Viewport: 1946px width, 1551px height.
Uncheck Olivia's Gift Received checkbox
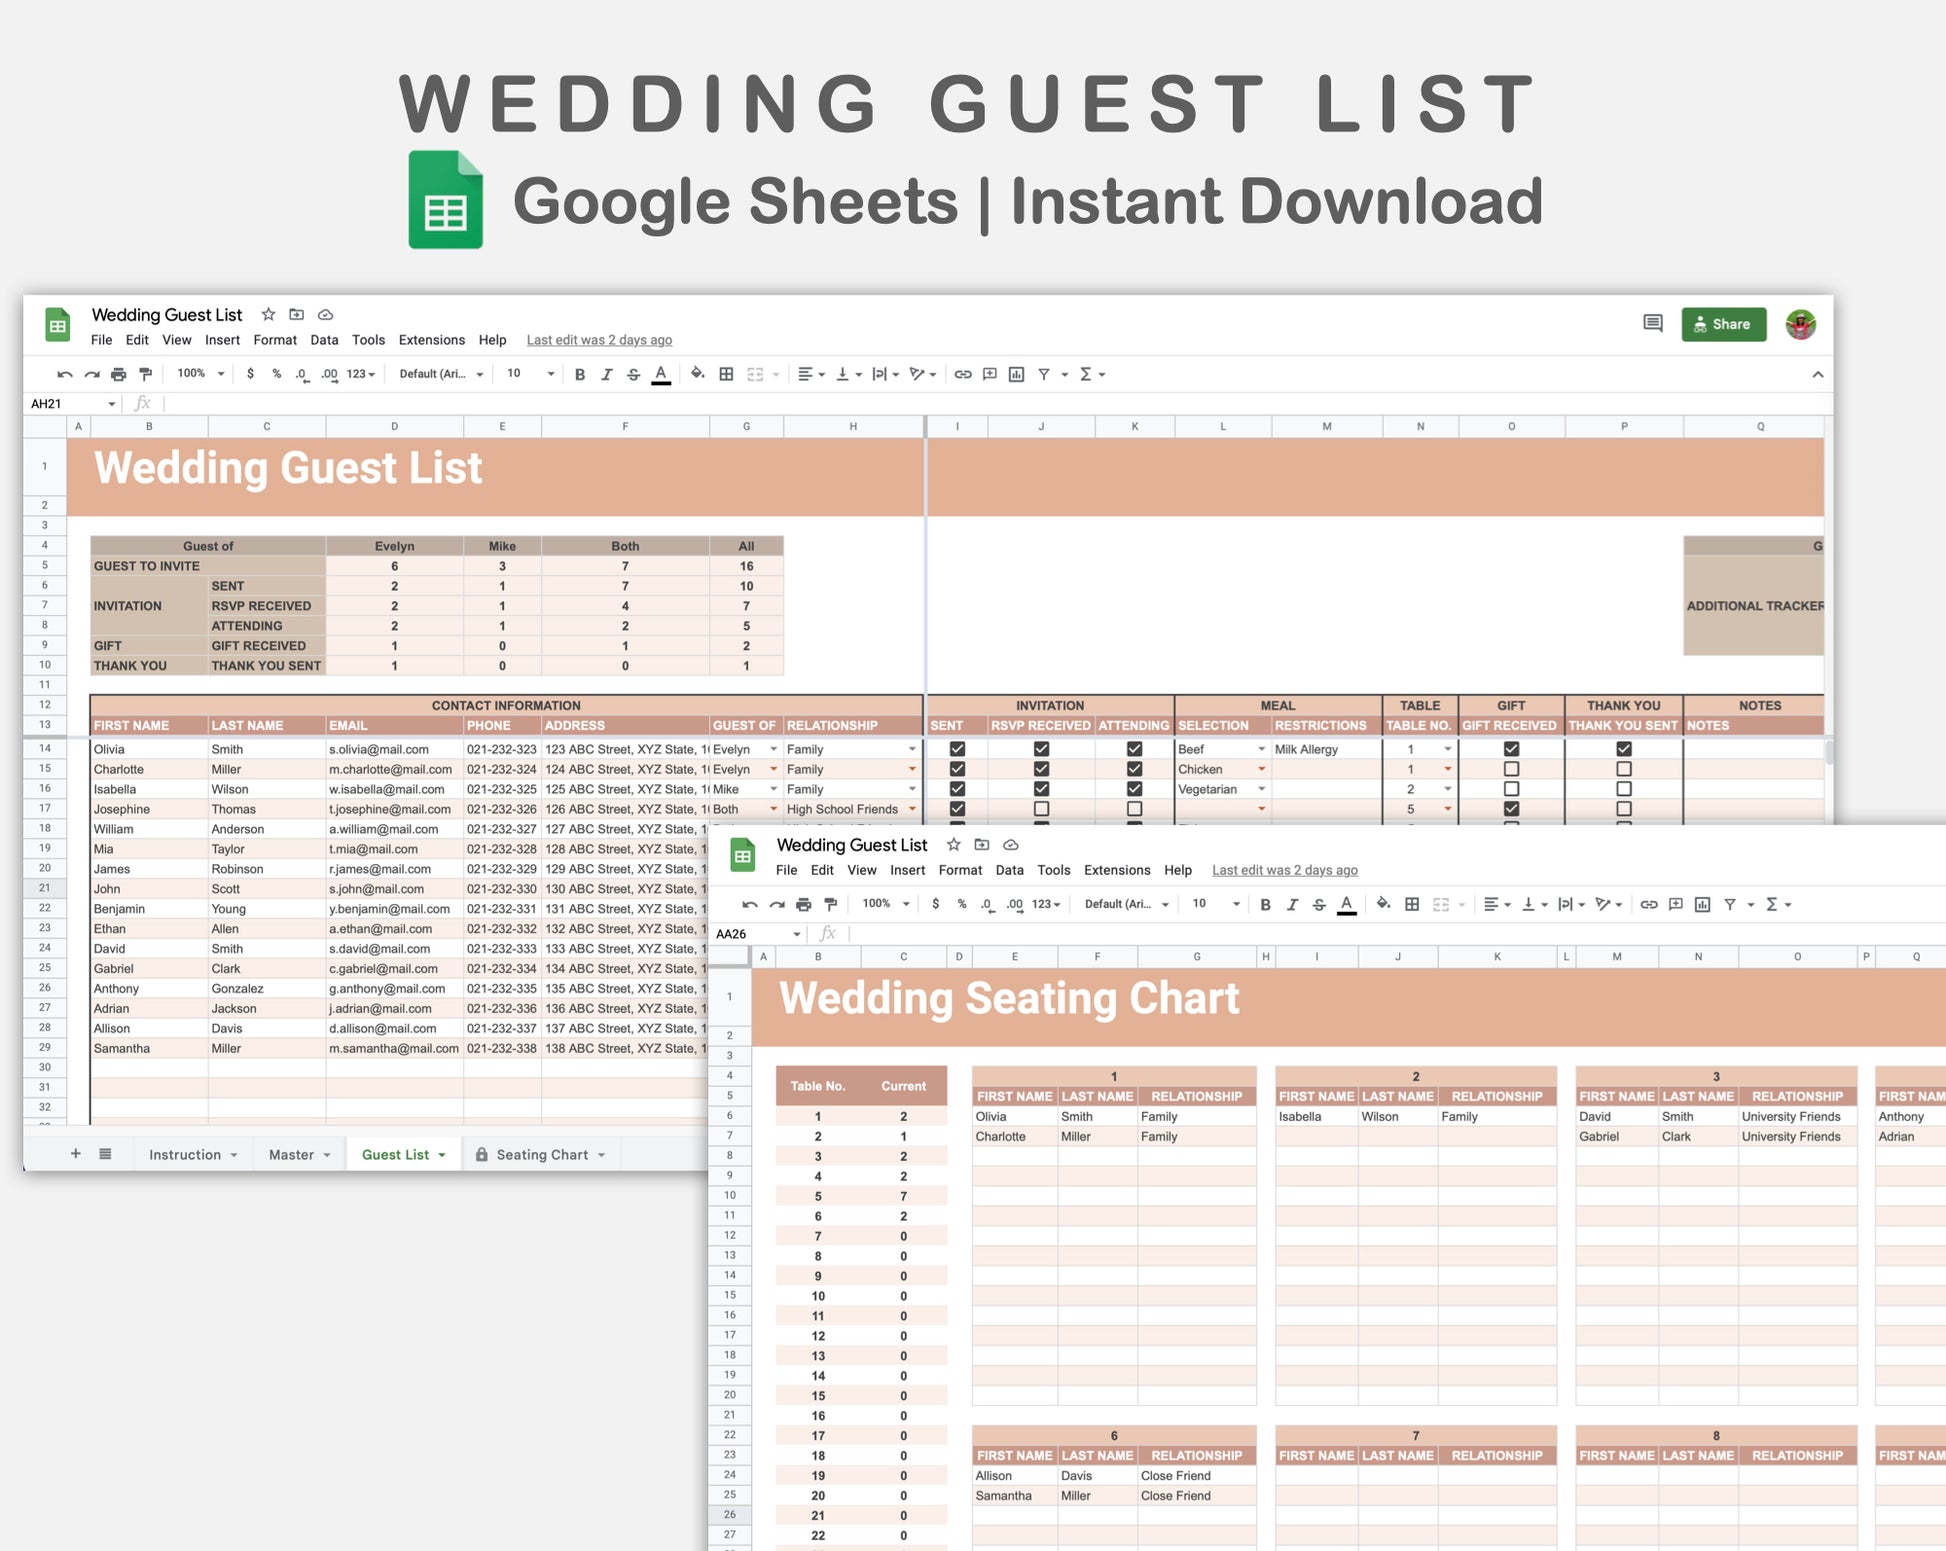point(1511,749)
